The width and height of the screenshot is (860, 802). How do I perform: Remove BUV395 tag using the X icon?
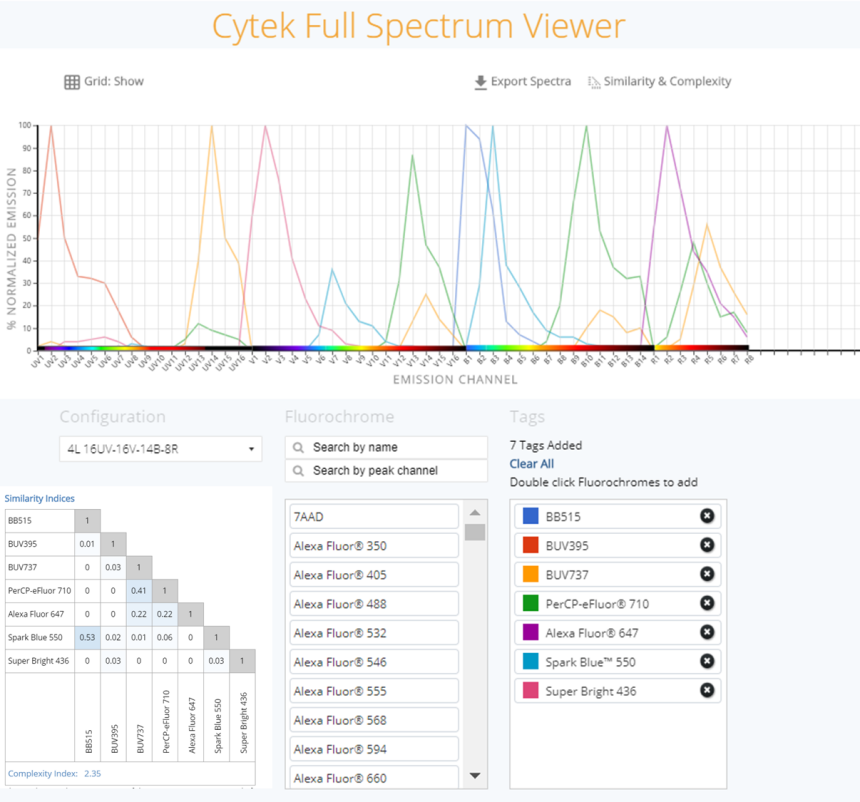pyautogui.click(x=707, y=545)
